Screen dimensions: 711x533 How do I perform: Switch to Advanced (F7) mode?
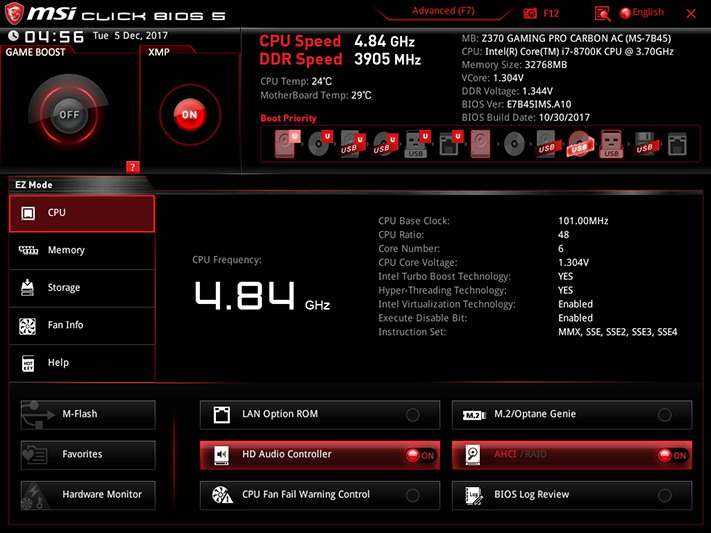point(443,11)
